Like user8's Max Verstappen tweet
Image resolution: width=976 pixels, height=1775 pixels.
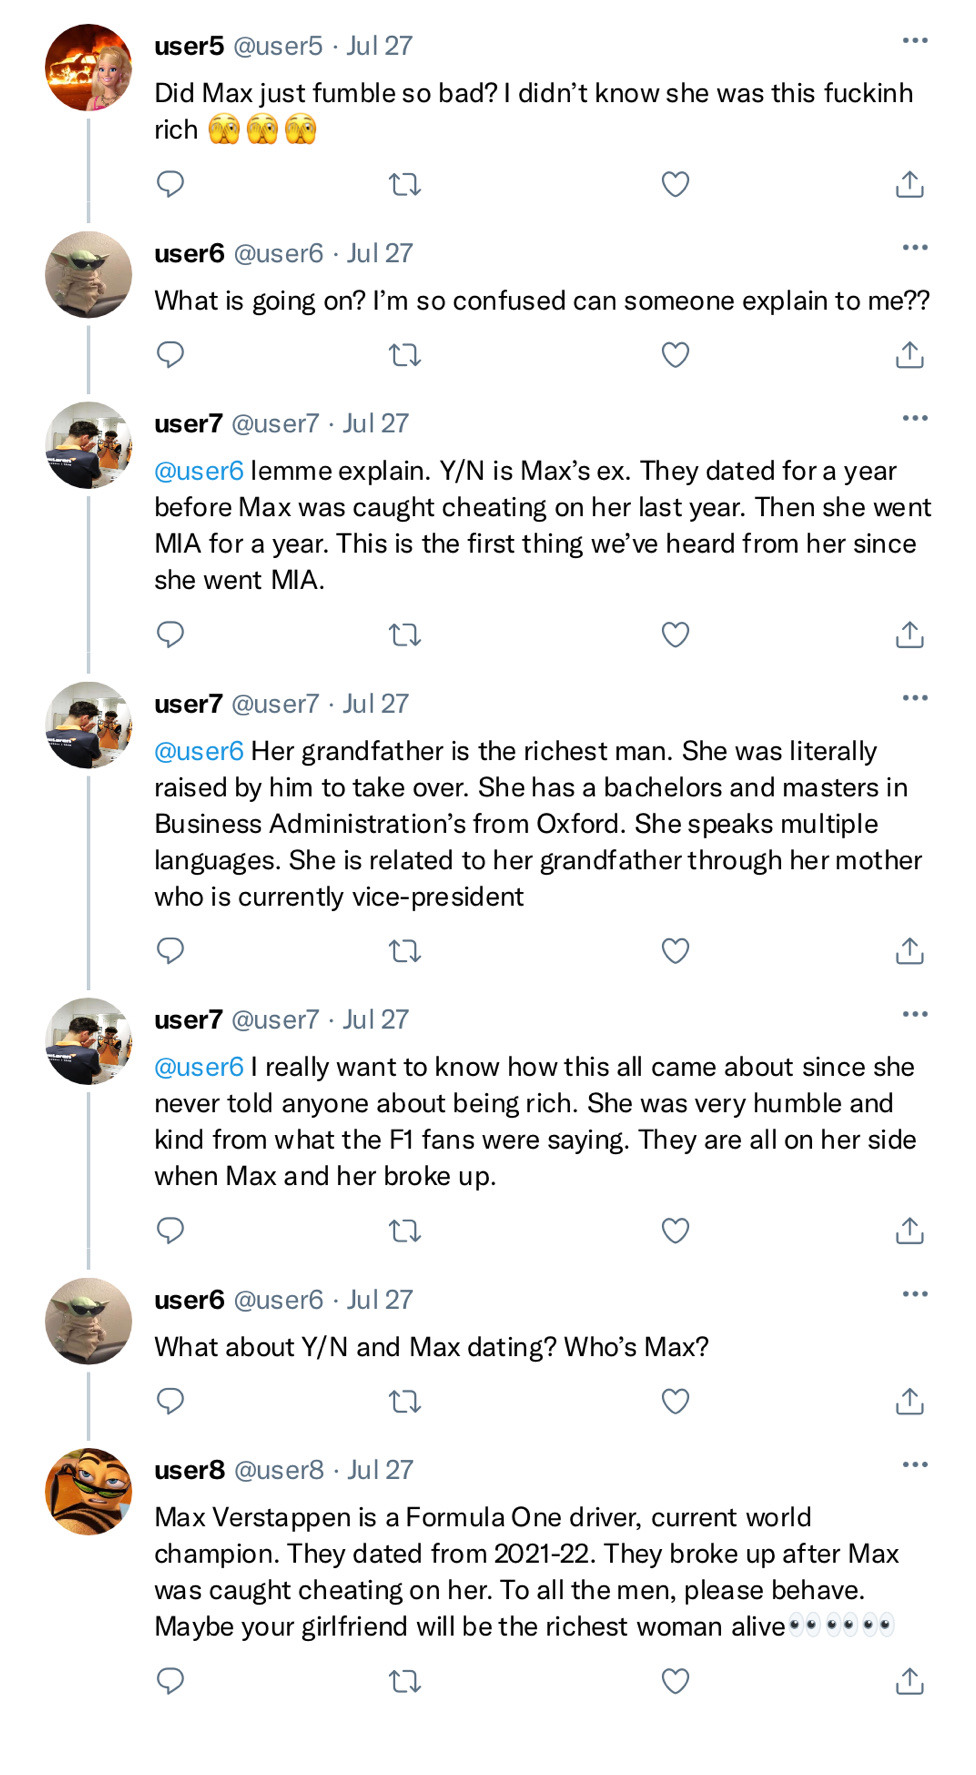click(676, 1682)
